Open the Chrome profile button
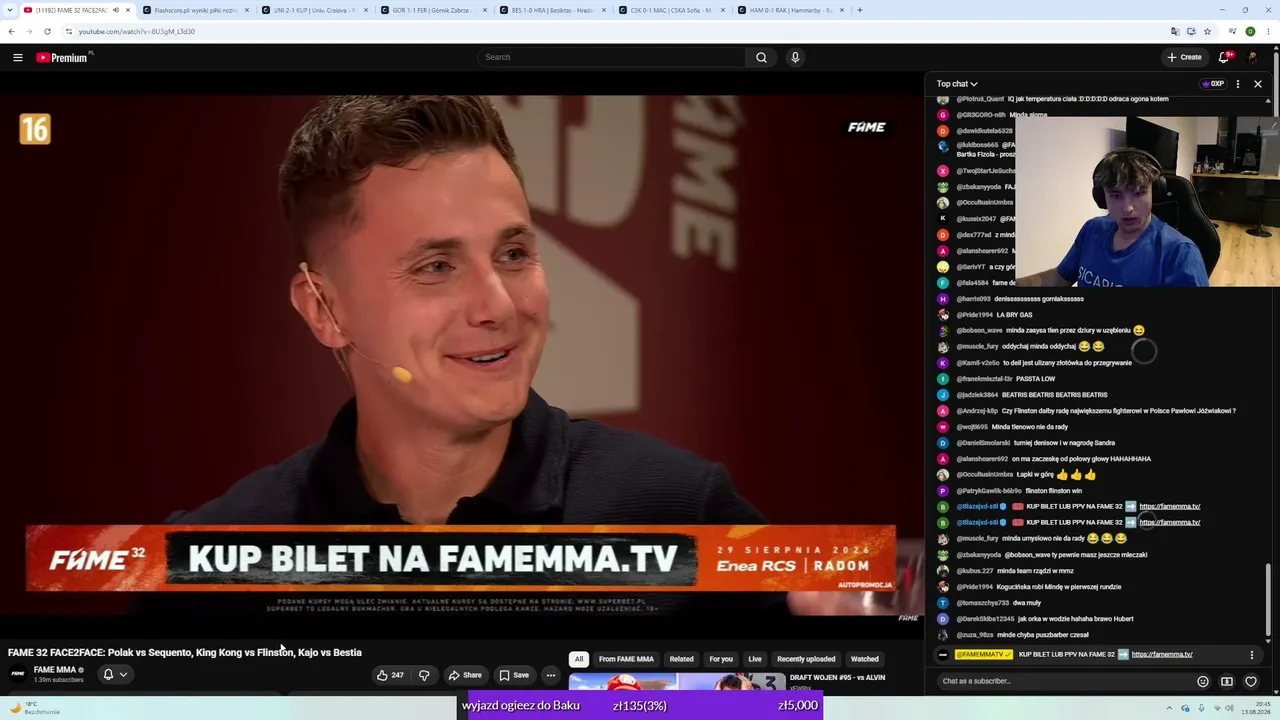1280x720 pixels. (x=1250, y=31)
